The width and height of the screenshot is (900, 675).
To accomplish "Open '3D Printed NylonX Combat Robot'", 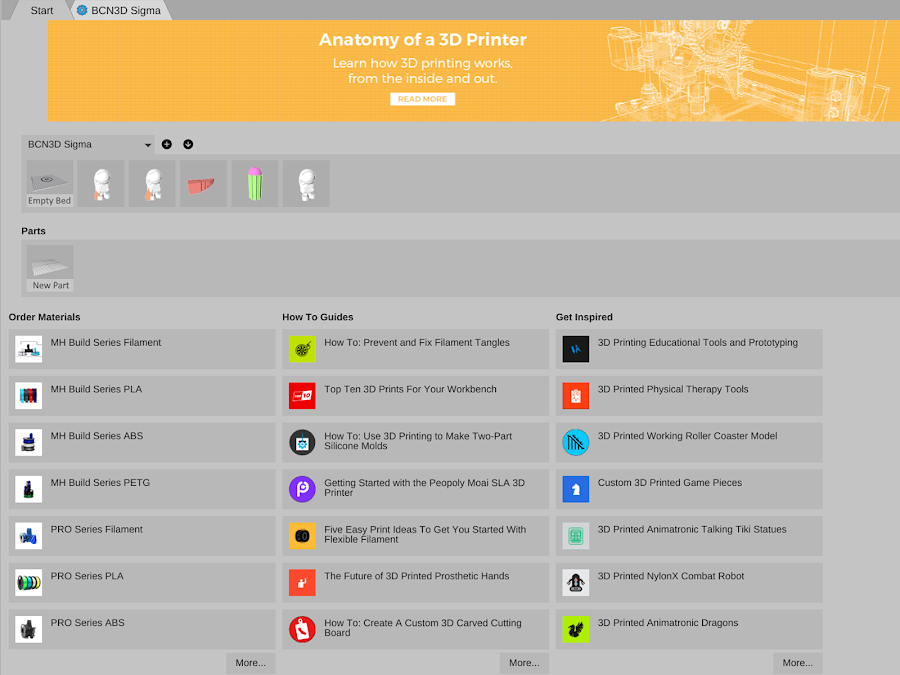I will pyautogui.click(x=670, y=576).
